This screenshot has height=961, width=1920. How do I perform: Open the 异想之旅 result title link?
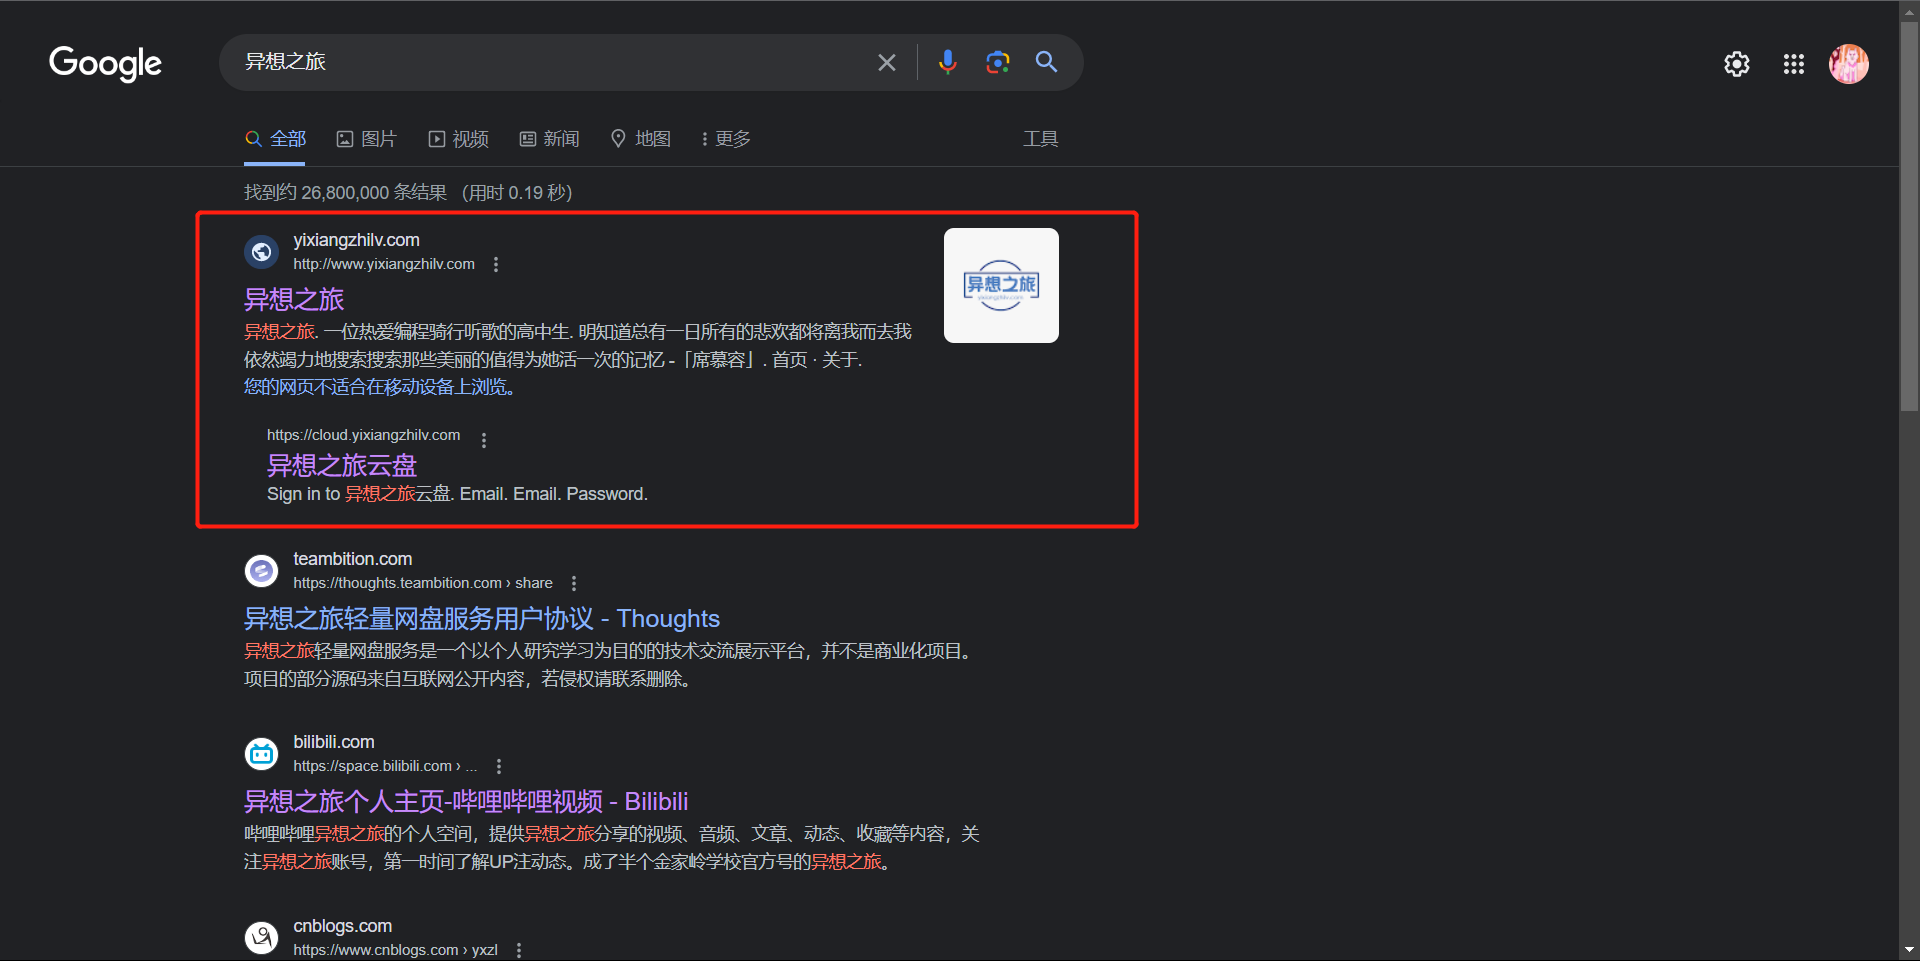tap(294, 299)
